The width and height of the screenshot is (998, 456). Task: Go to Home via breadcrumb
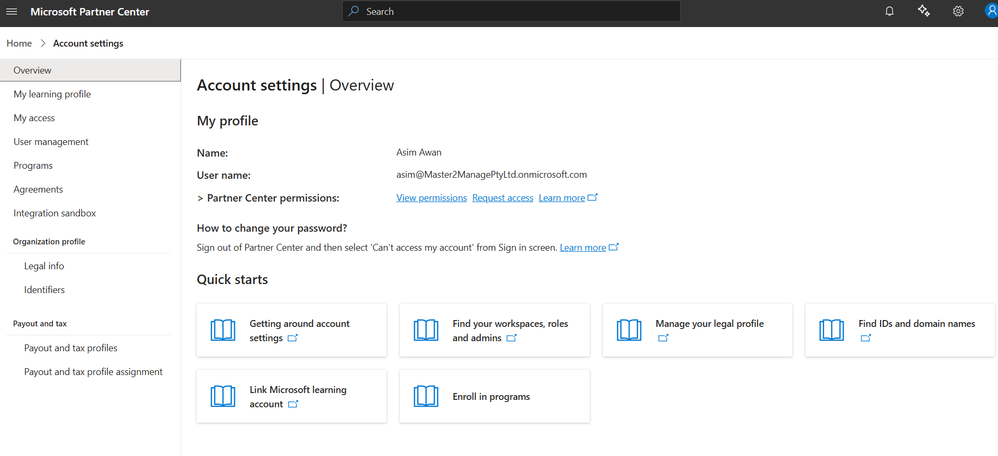coord(19,43)
